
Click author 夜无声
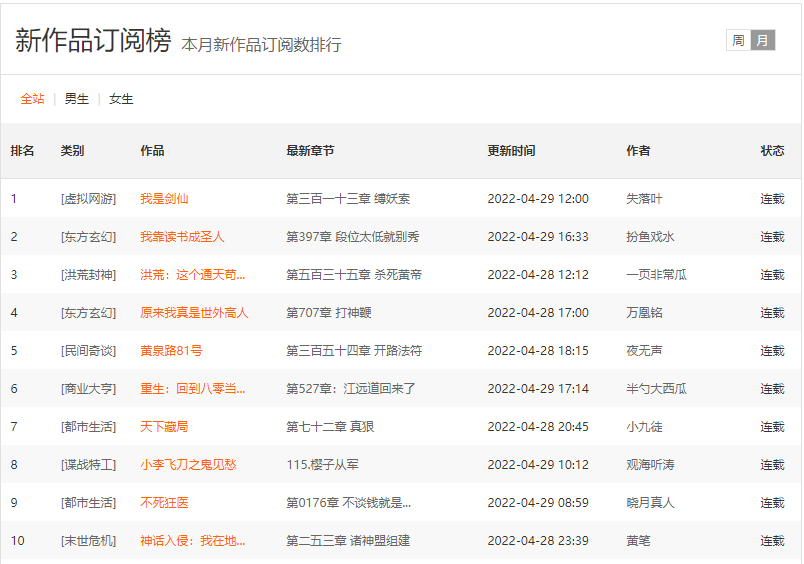[x=644, y=350]
